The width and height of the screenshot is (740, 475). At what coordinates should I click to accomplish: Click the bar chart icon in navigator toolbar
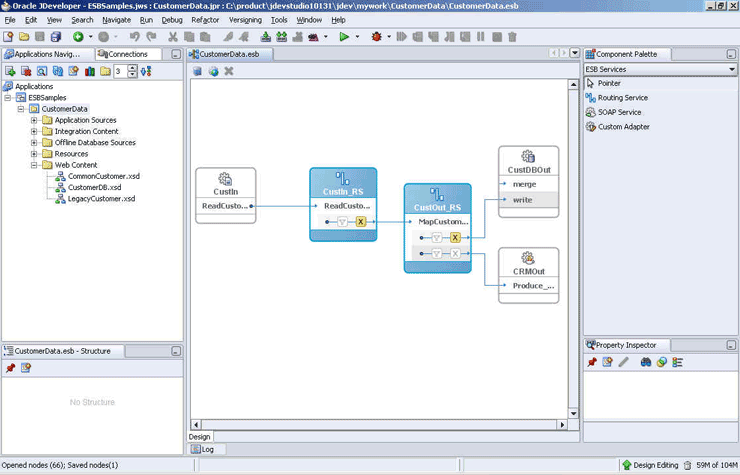(90, 71)
